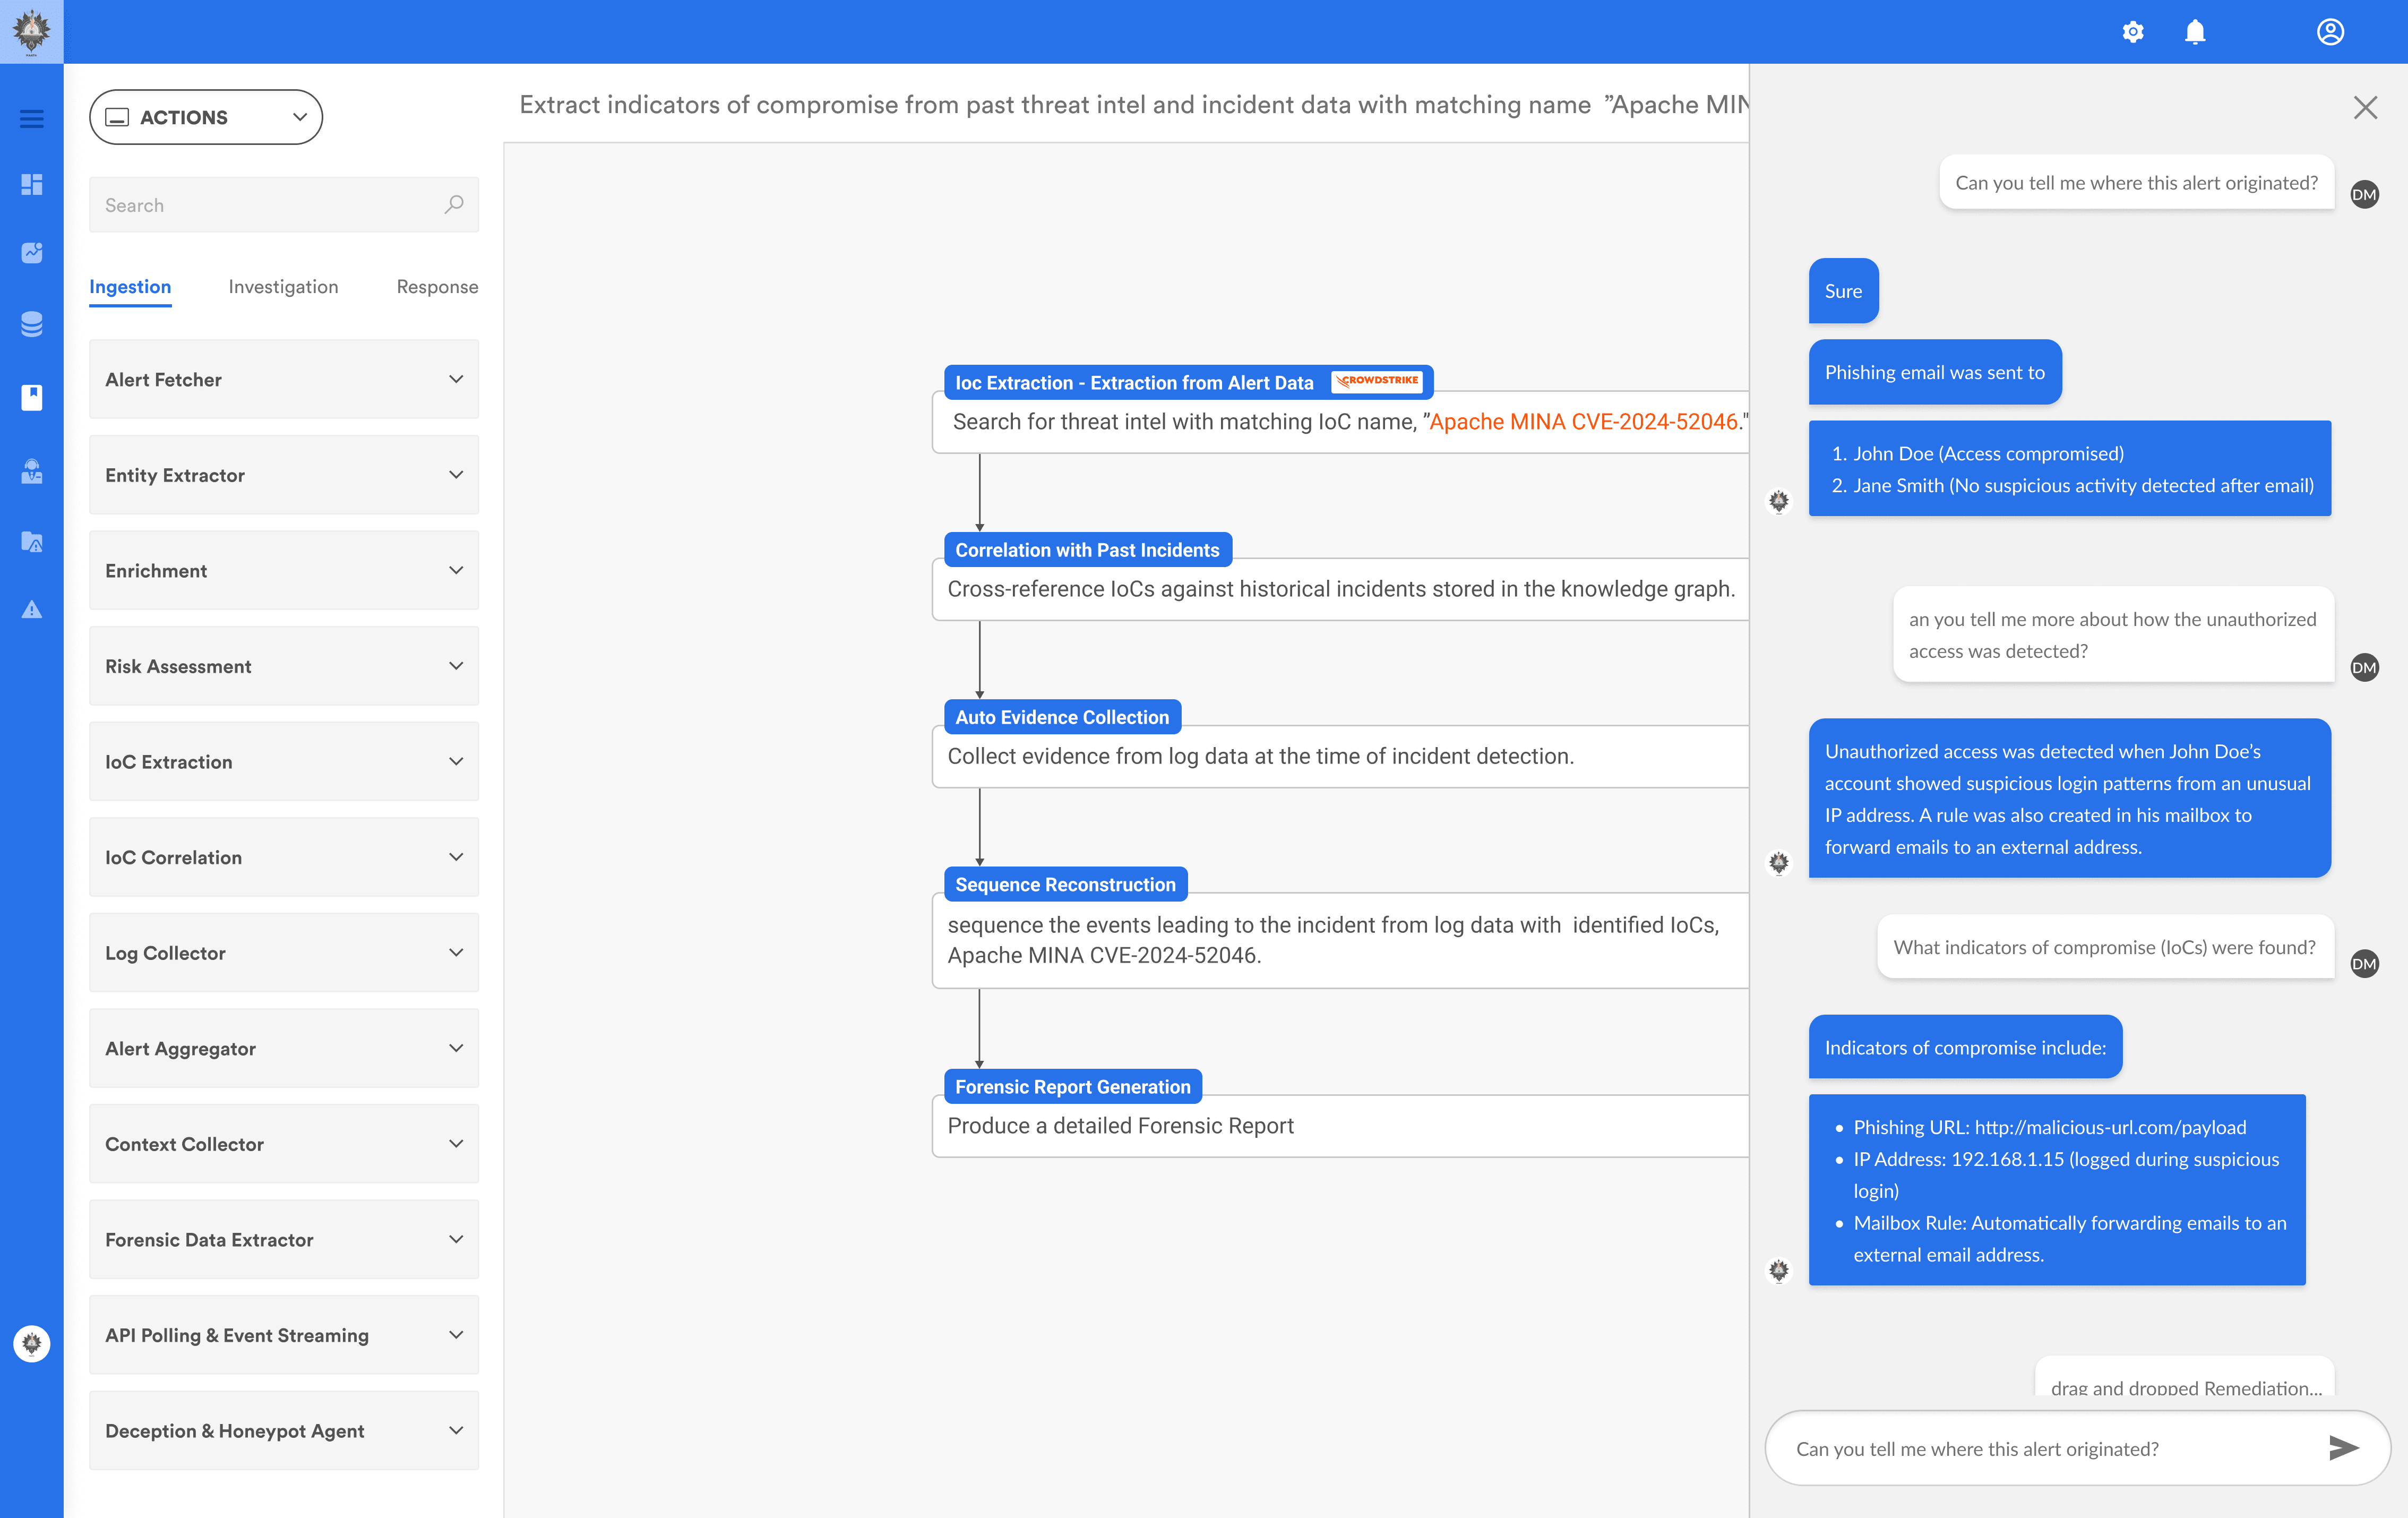Click the search magnifier icon

[x=454, y=204]
